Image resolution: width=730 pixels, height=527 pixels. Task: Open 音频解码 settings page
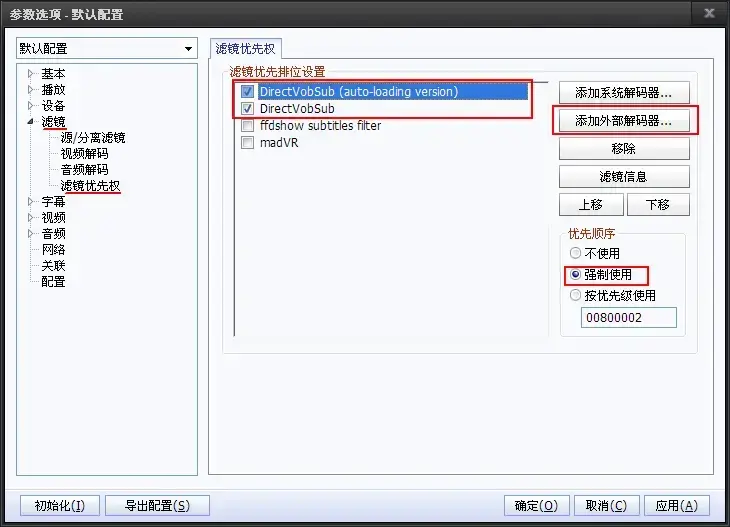pos(84,169)
